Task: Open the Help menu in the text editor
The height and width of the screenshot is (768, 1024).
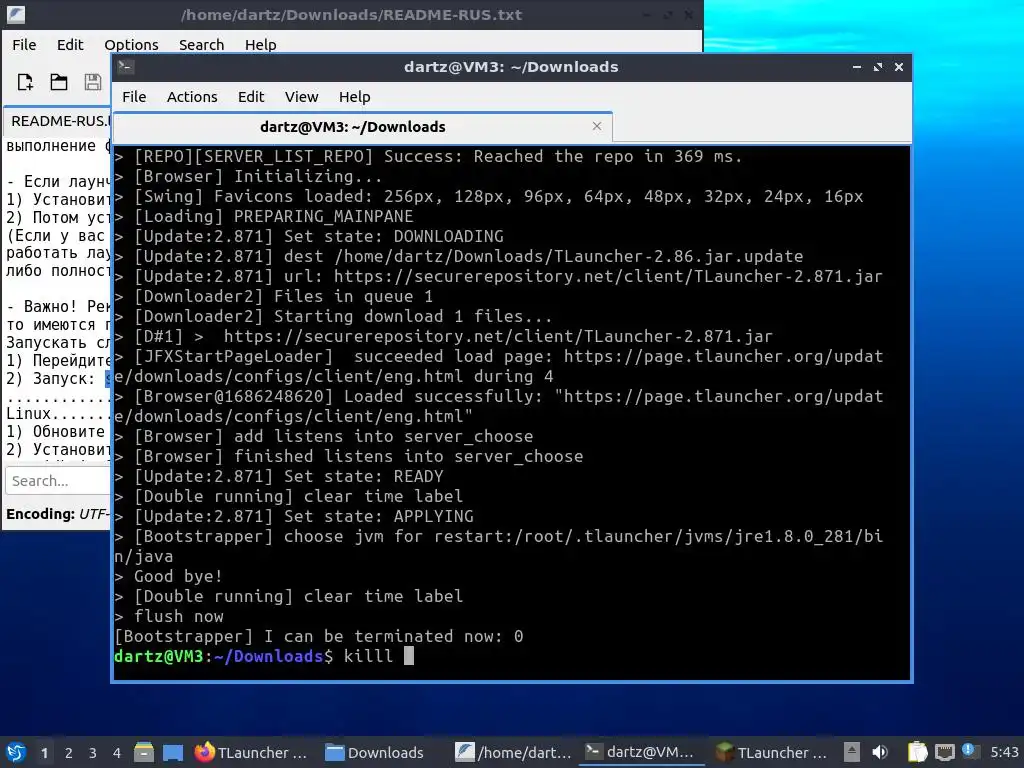Action: coord(261,44)
